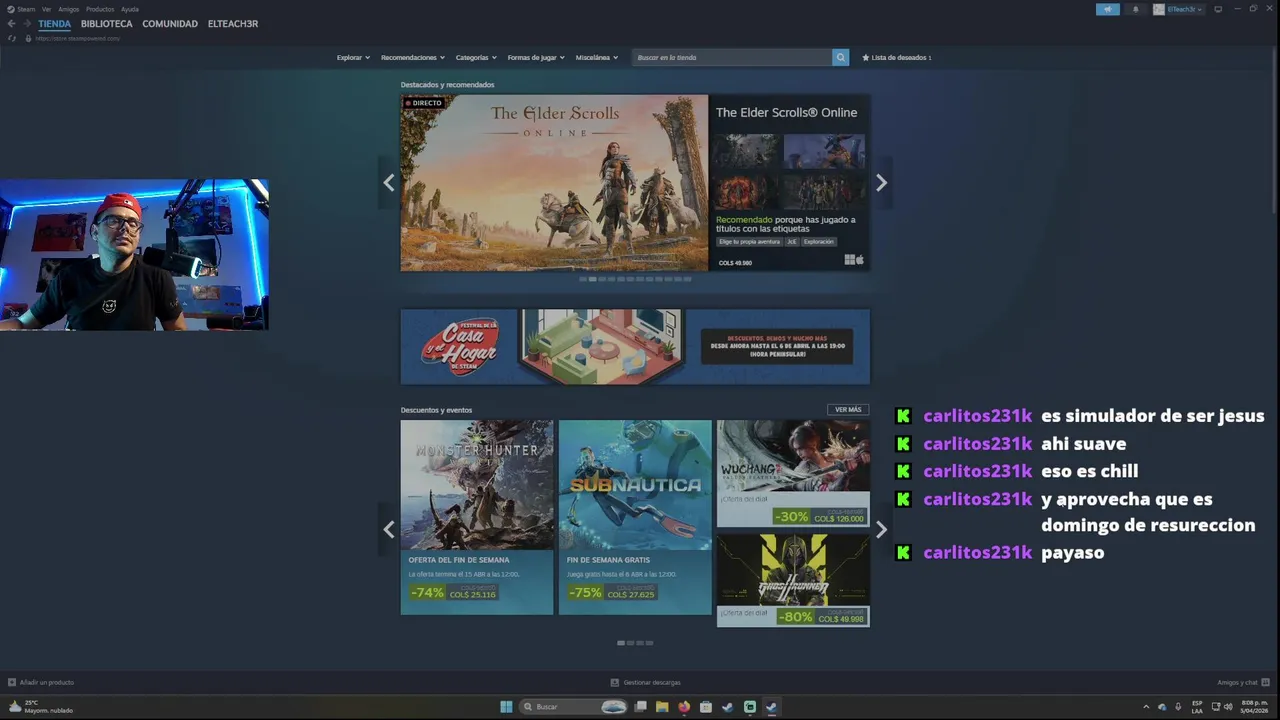Viewport: 1280px width, 720px height.
Task: Click the Gestionar descargas download icon
Action: tap(615, 682)
